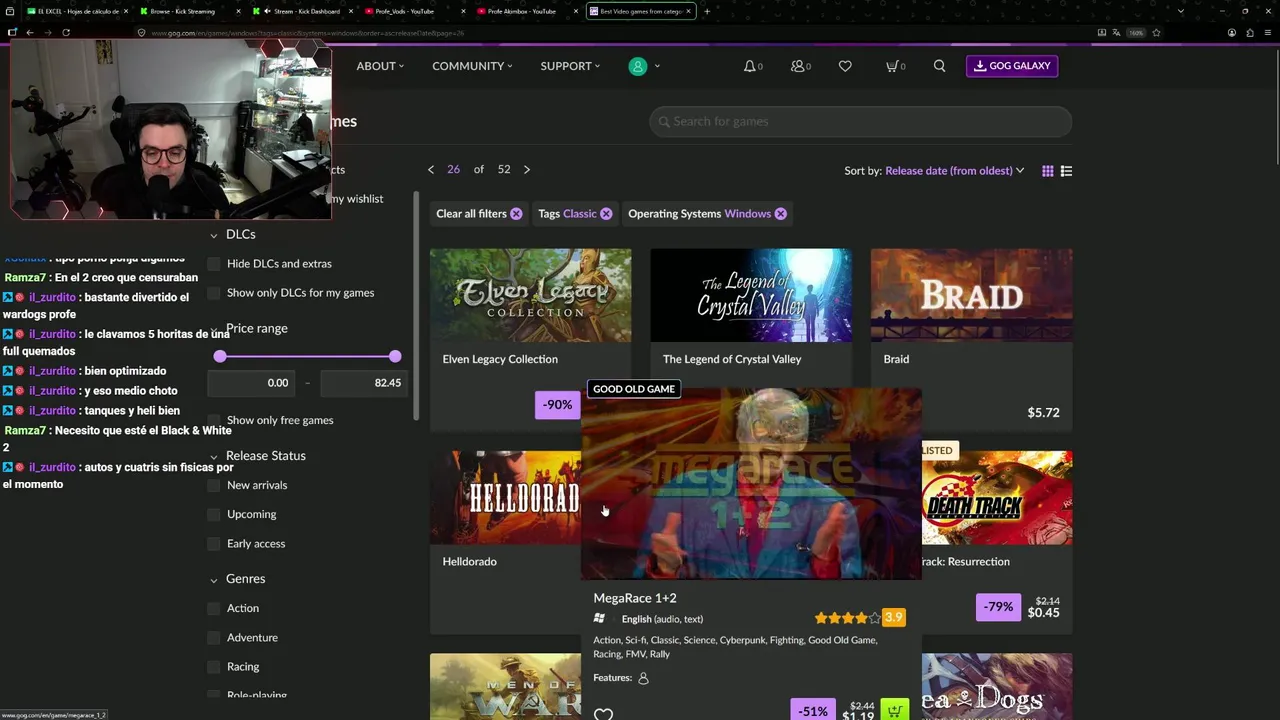Open a new browser tab
This screenshot has height=720, width=1280.
(x=707, y=11)
